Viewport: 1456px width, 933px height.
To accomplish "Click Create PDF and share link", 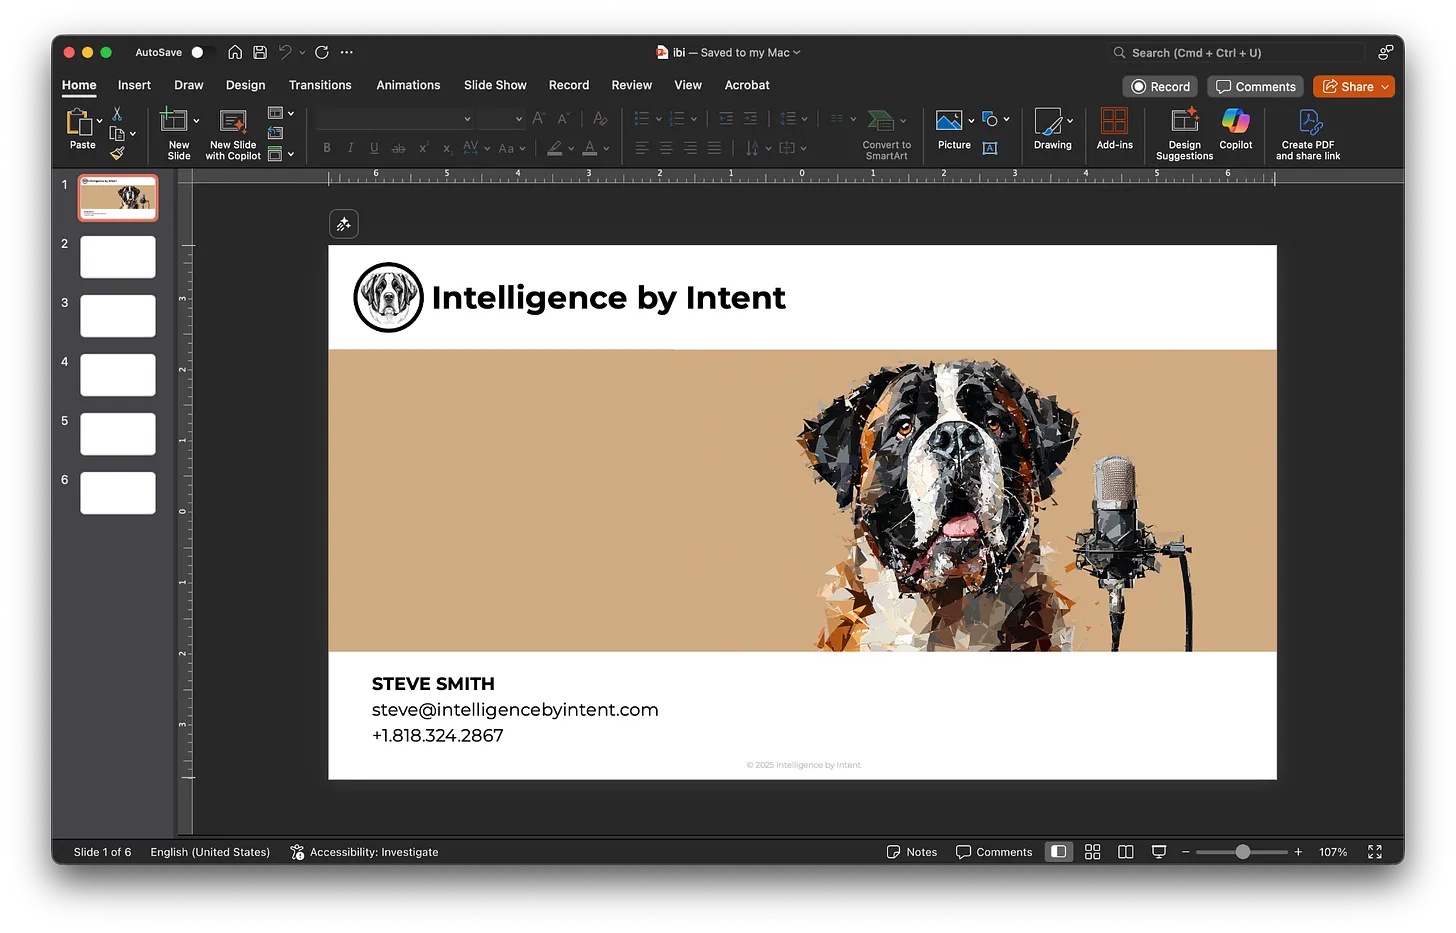I will click(1308, 124).
